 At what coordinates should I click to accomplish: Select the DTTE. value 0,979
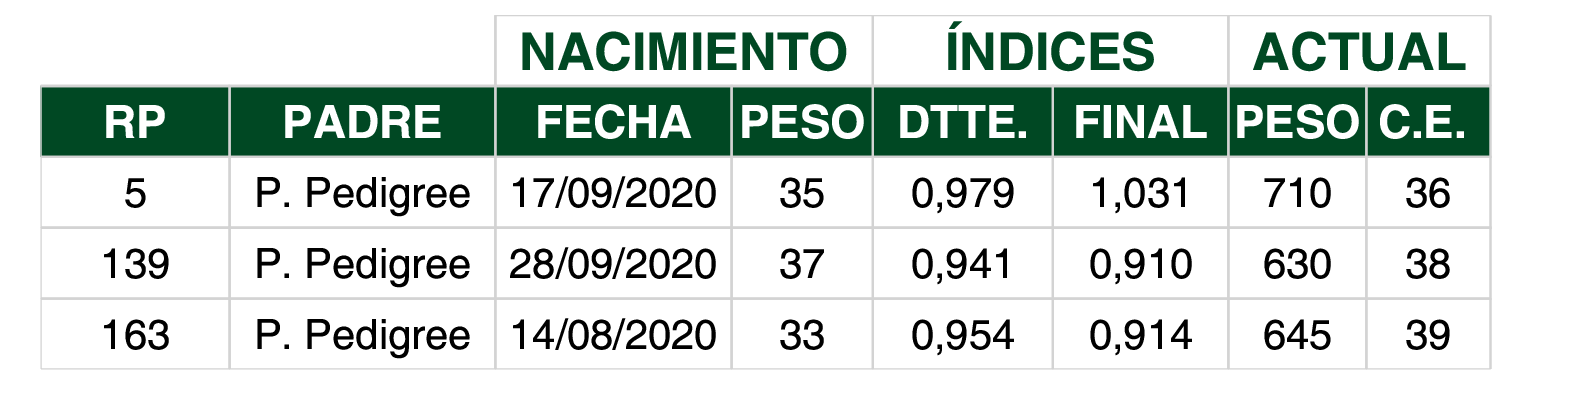[x=962, y=193]
